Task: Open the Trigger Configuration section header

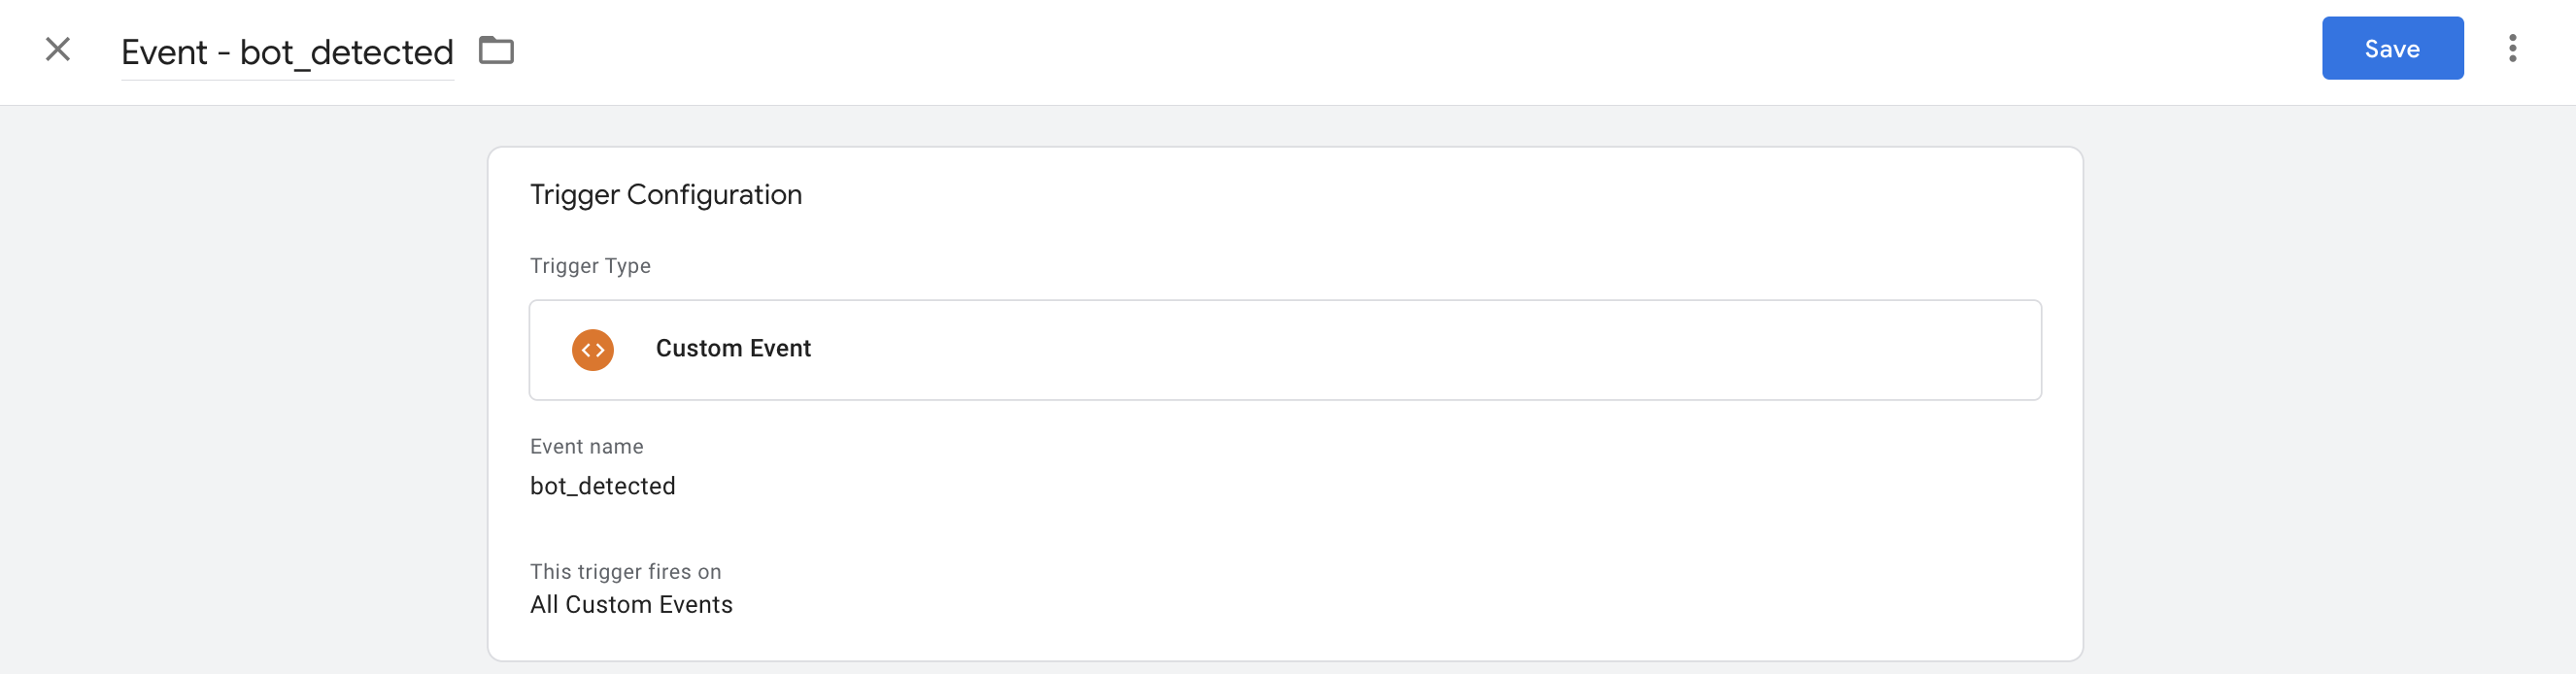Action: [666, 194]
